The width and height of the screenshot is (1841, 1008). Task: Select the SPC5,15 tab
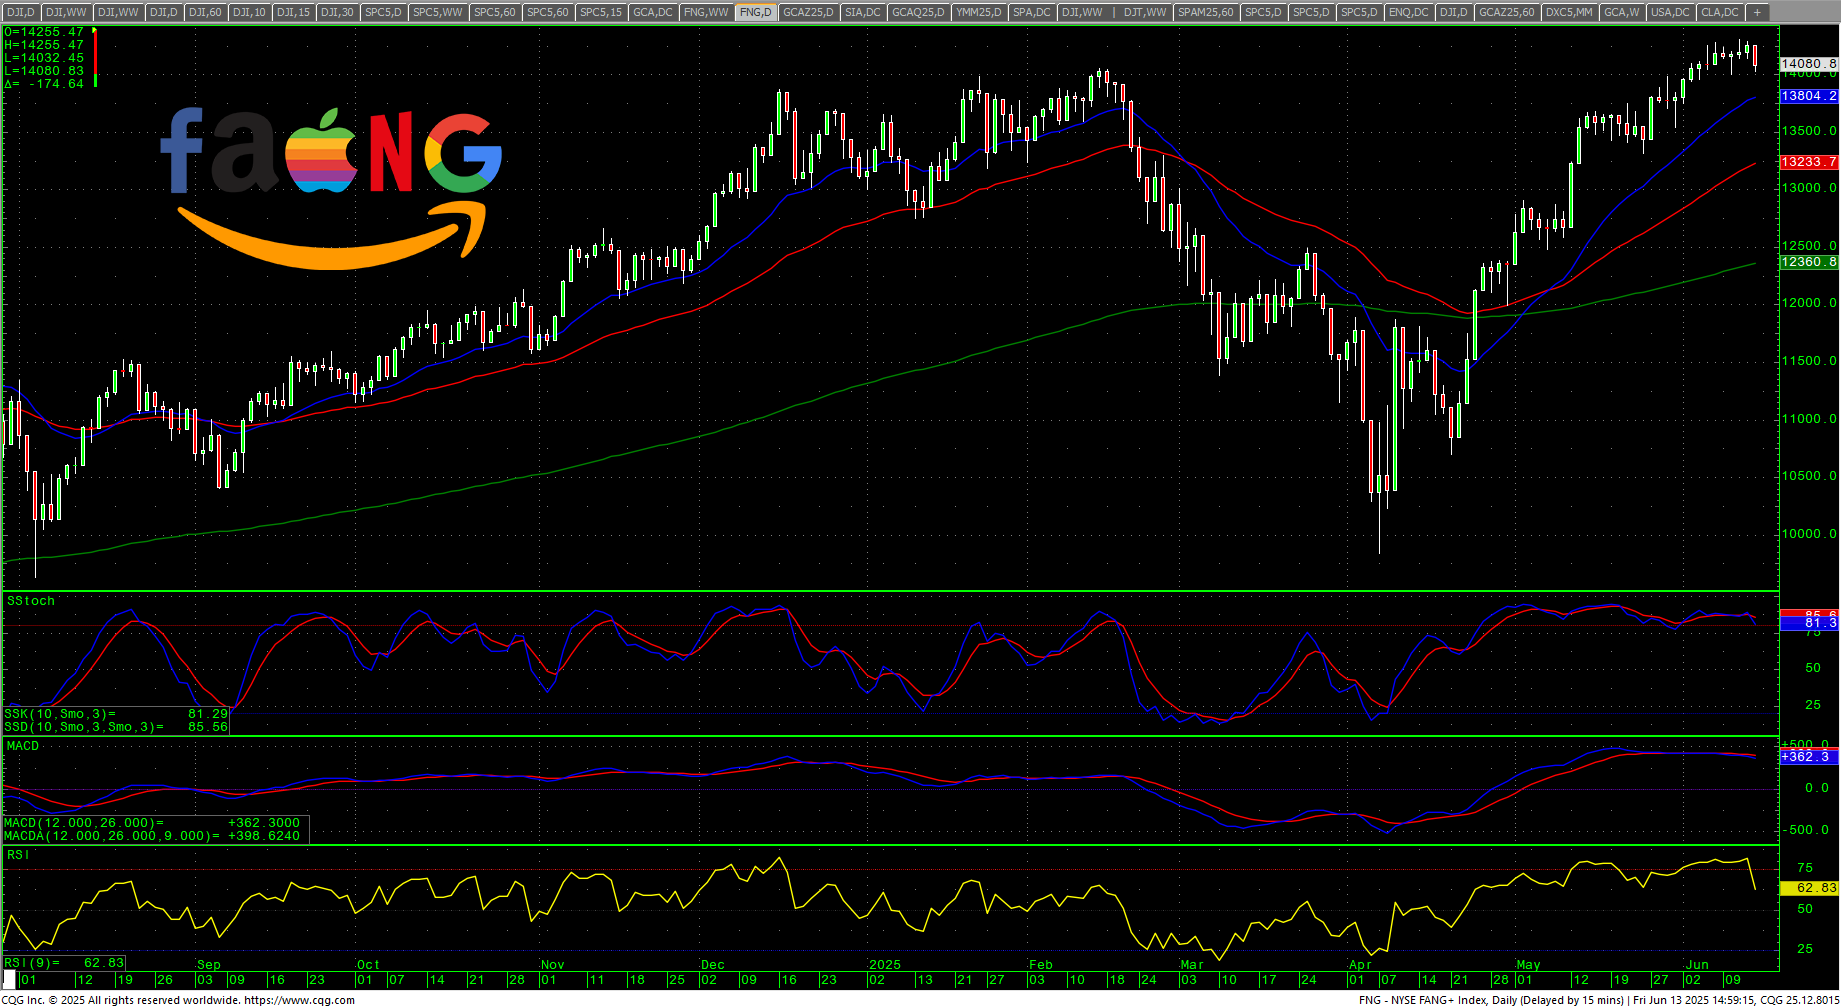coord(600,12)
